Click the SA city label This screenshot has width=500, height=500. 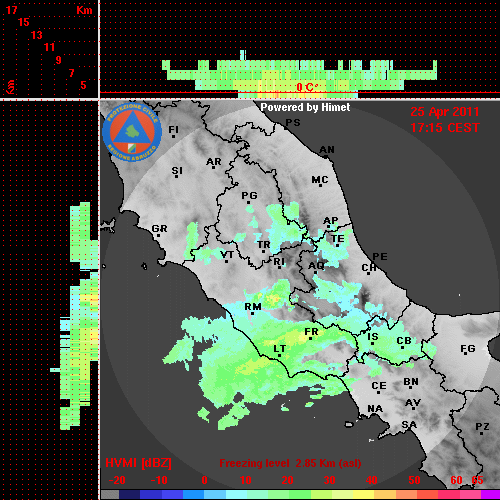(409, 425)
